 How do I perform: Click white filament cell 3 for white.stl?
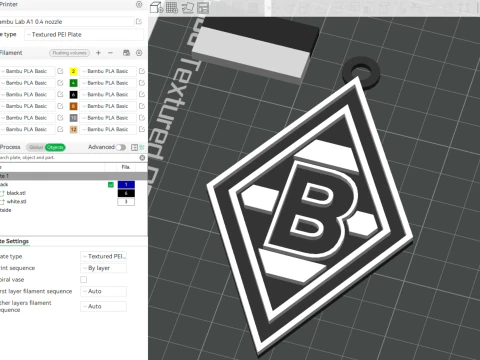[x=126, y=201]
